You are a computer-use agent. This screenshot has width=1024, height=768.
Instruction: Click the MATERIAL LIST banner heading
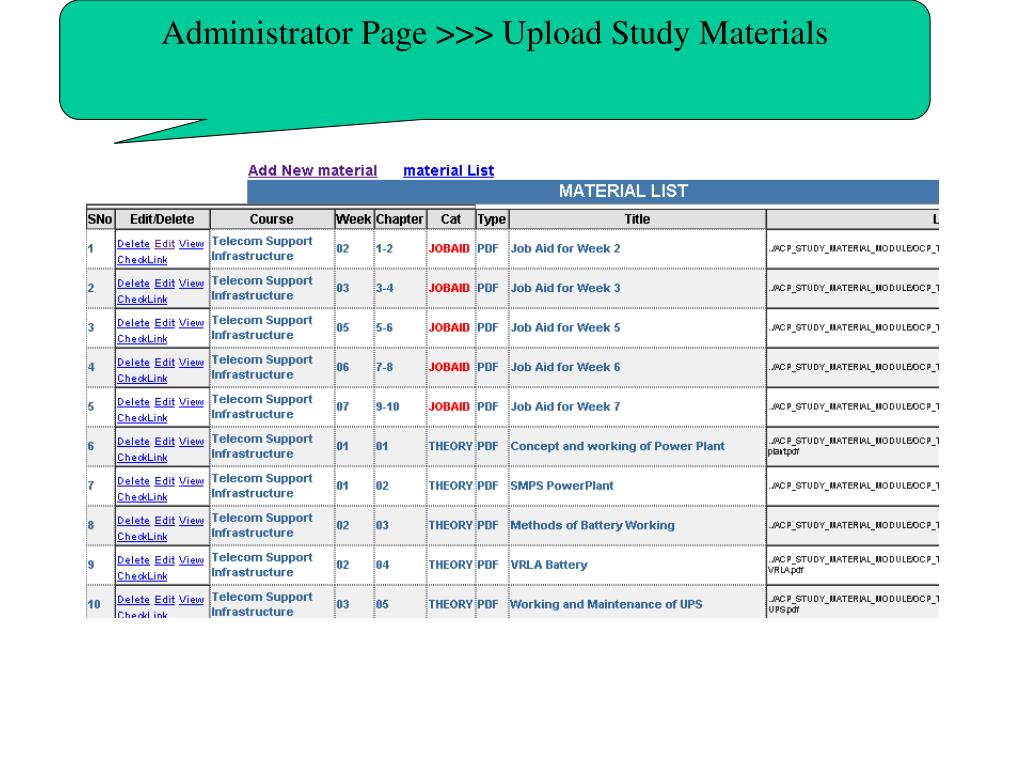pos(623,191)
